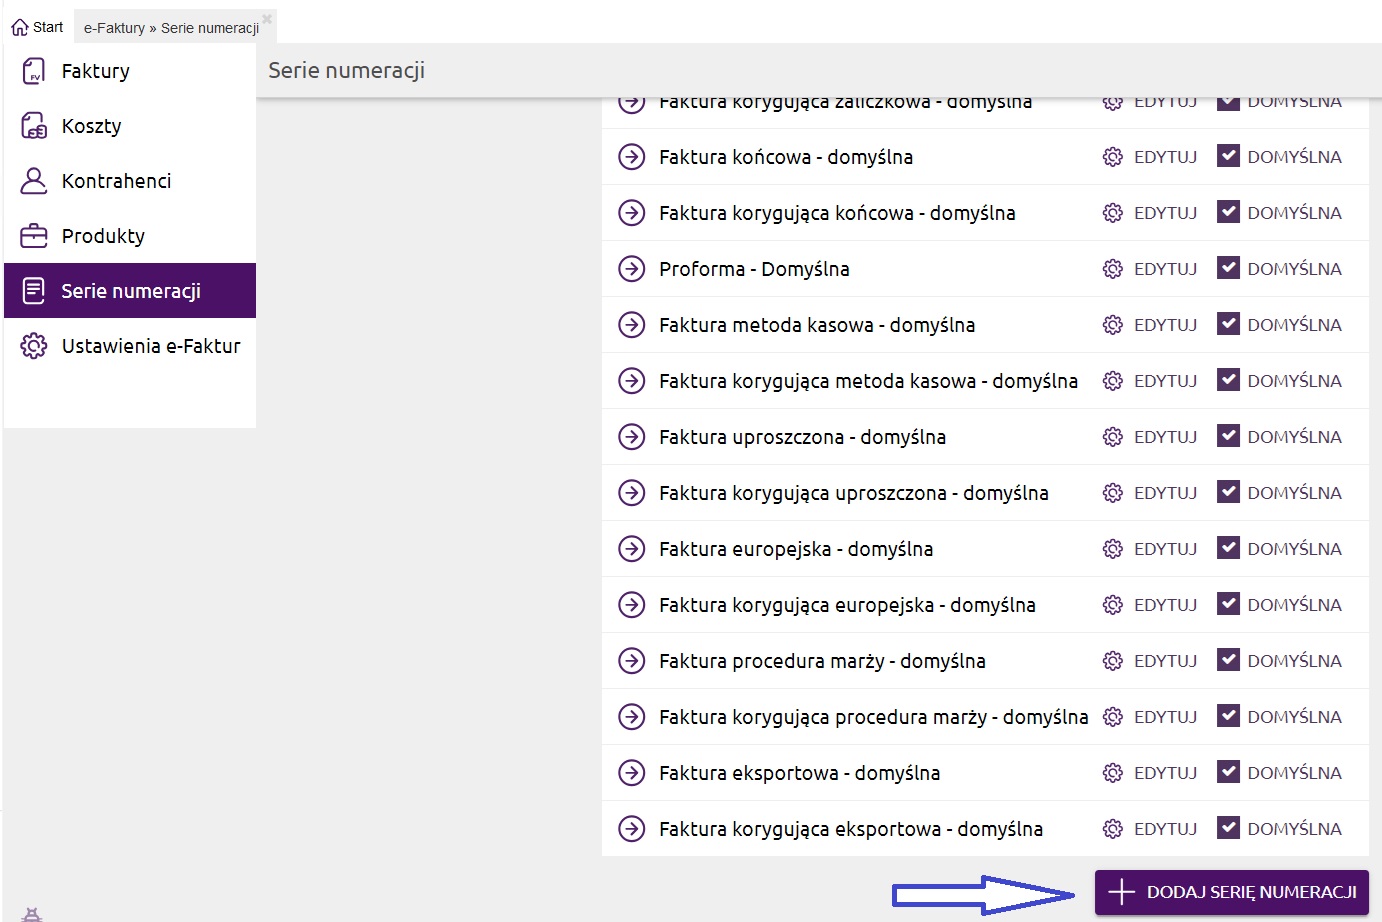Expand the Proforma - Domyślna row
The height and width of the screenshot is (922, 1382).
coord(631,269)
